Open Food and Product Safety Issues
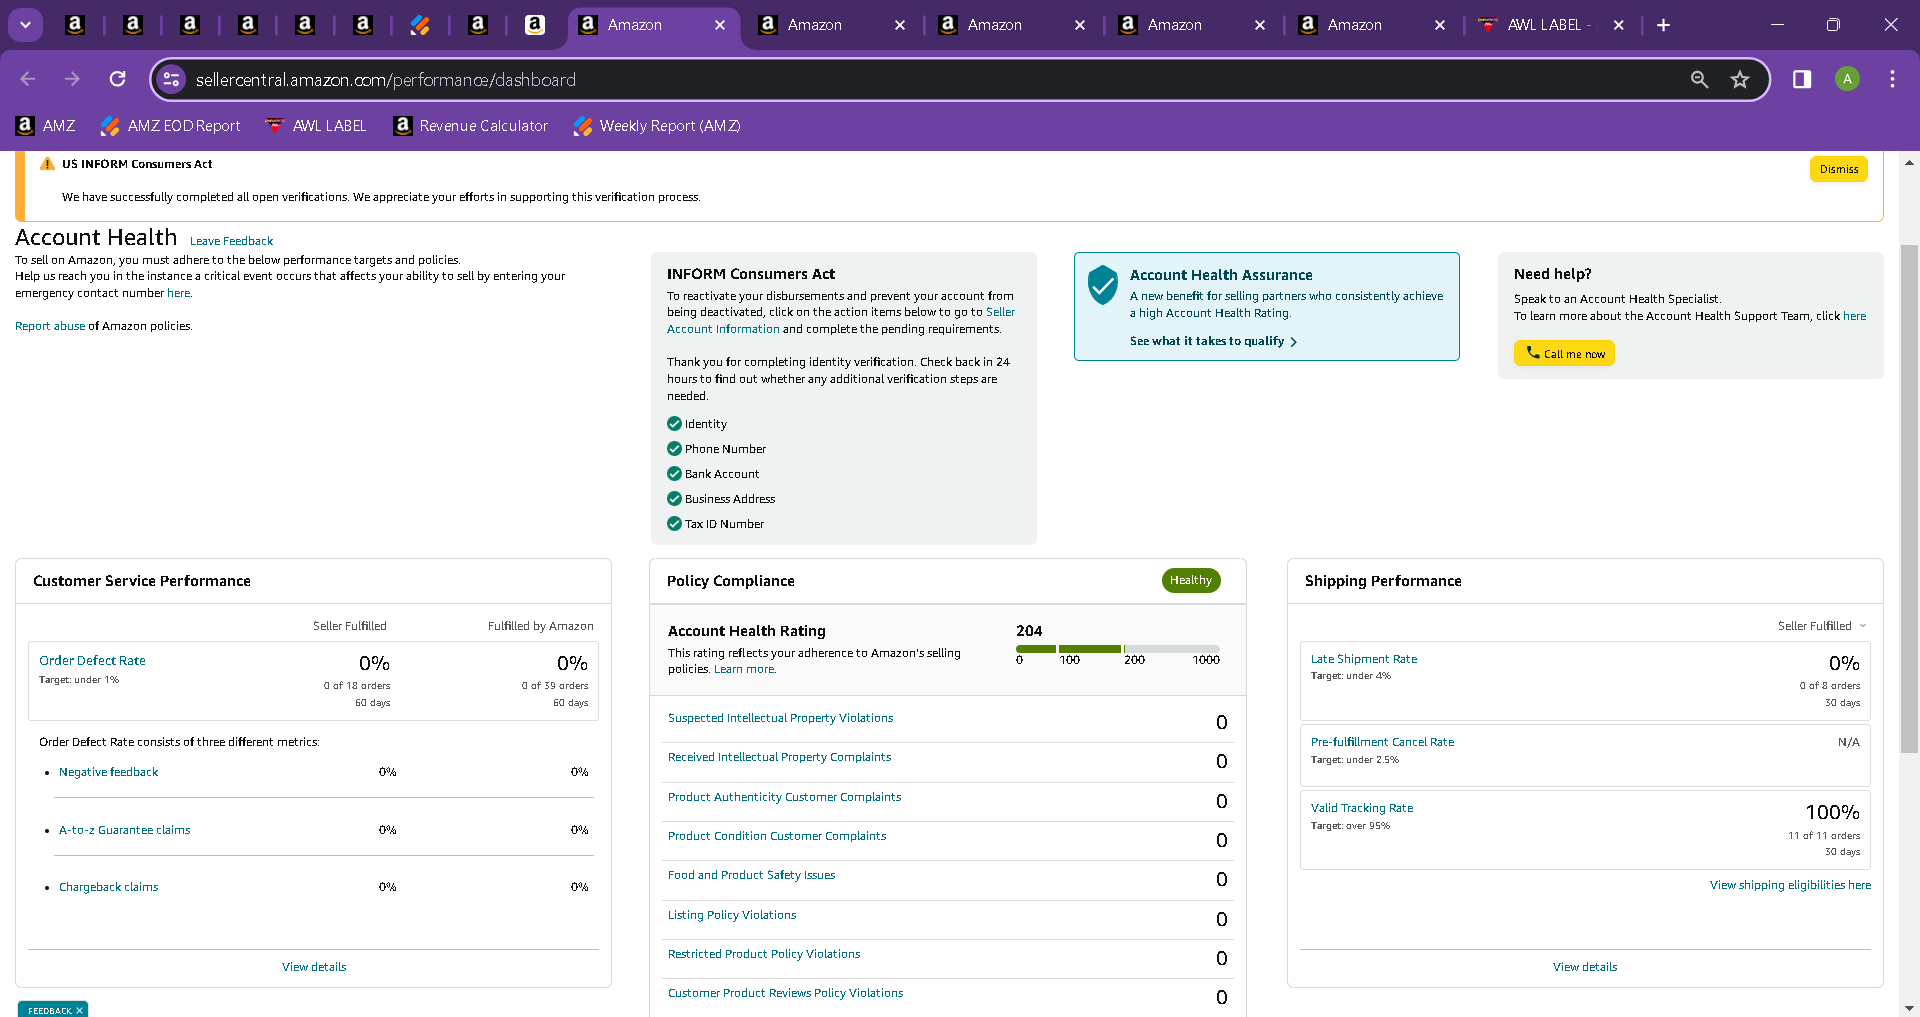The height and width of the screenshot is (1017, 1920). point(751,875)
